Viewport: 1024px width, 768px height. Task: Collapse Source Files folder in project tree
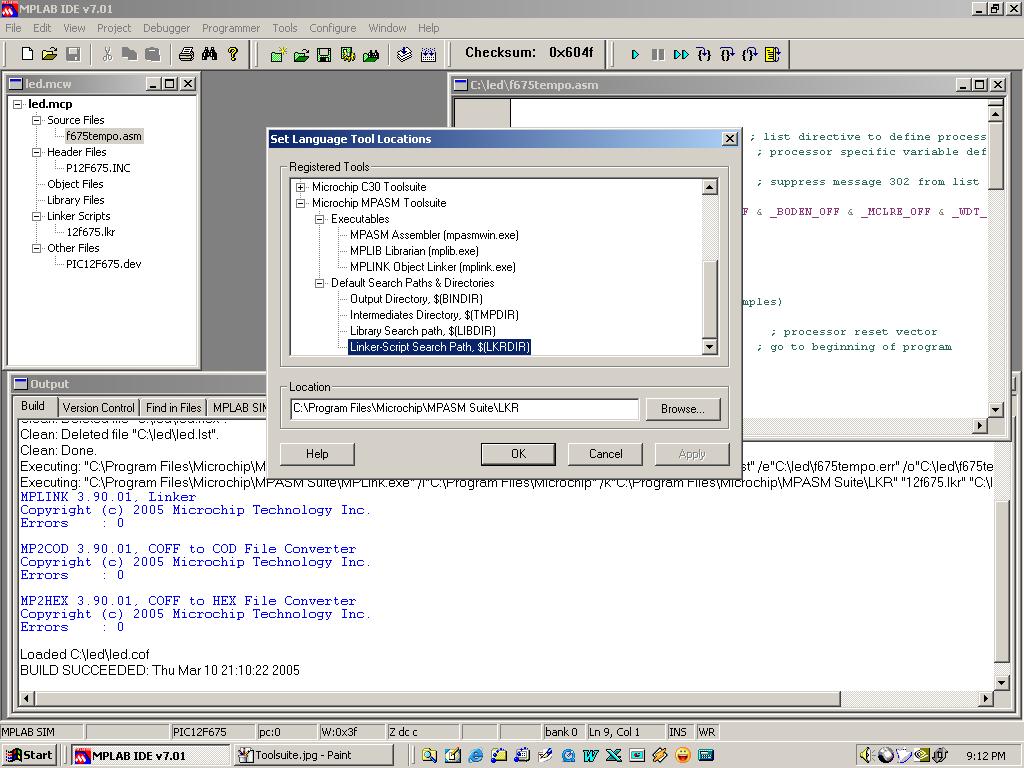(x=36, y=120)
